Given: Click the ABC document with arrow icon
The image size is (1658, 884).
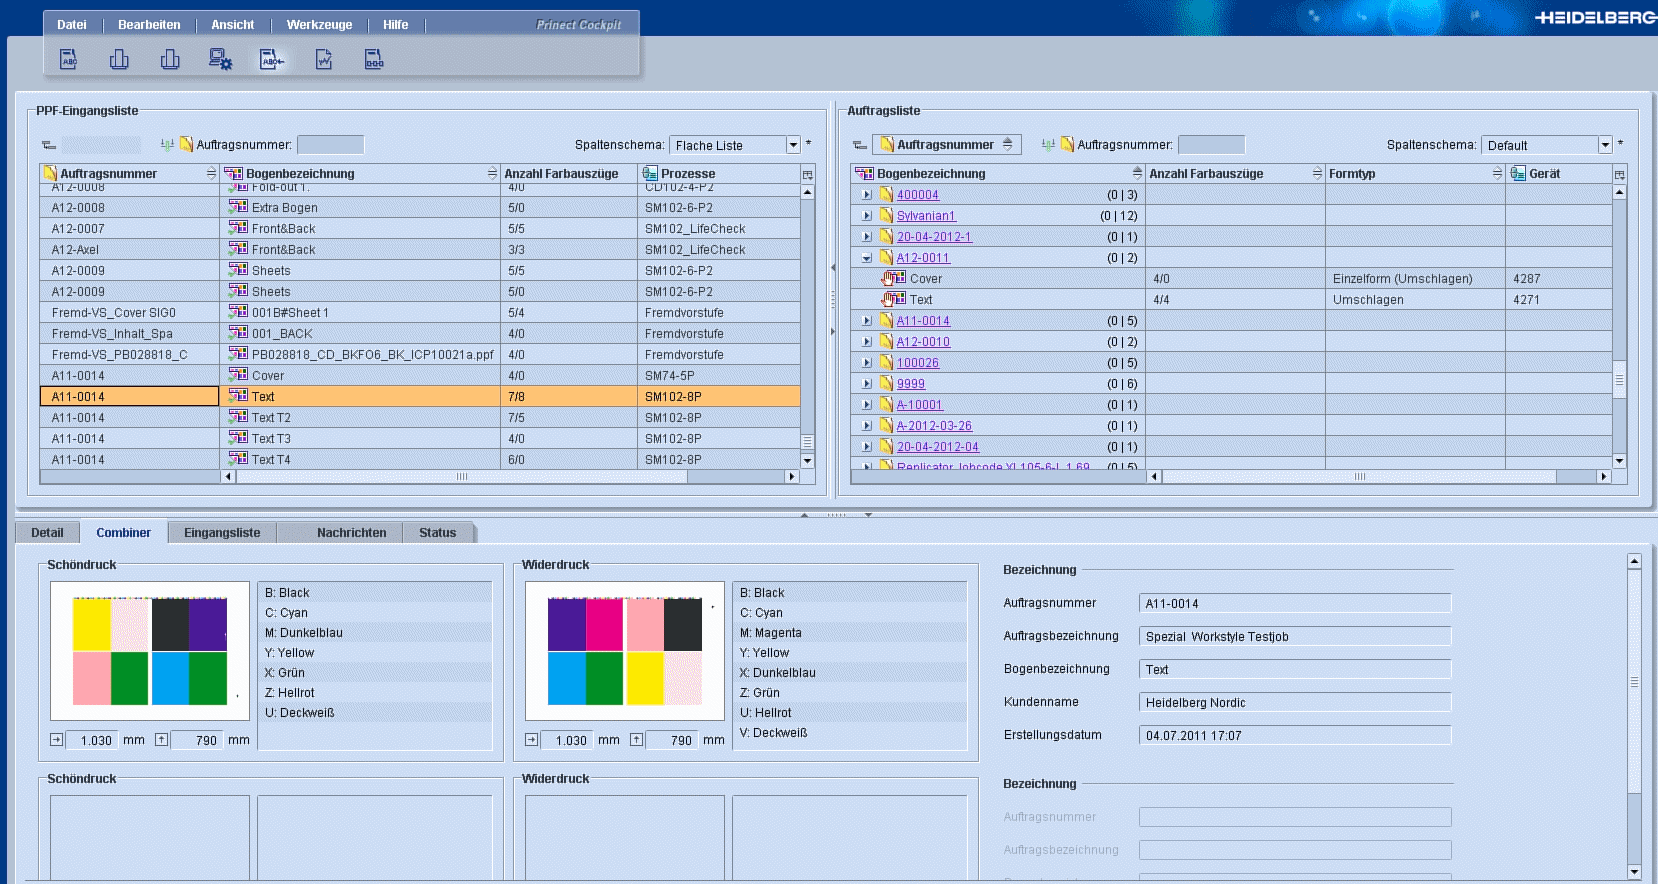Looking at the screenshot, I should coord(271,60).
